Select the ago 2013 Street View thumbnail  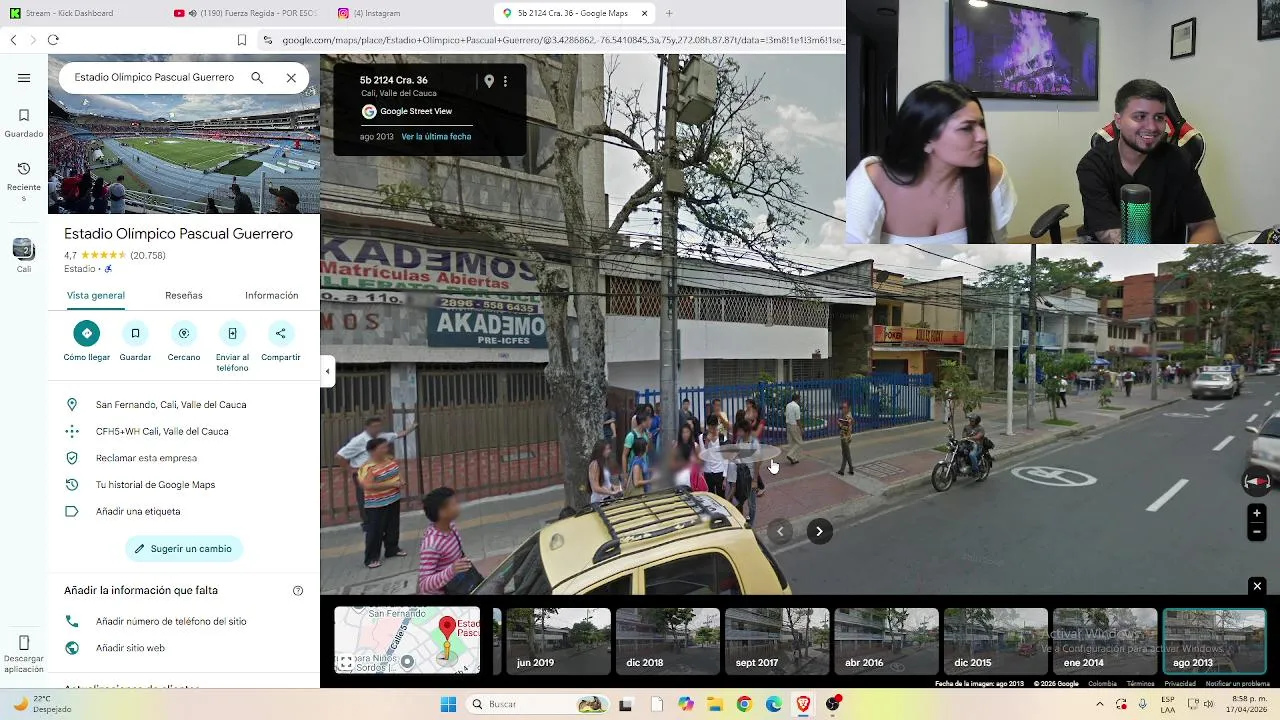[1214, 641]
